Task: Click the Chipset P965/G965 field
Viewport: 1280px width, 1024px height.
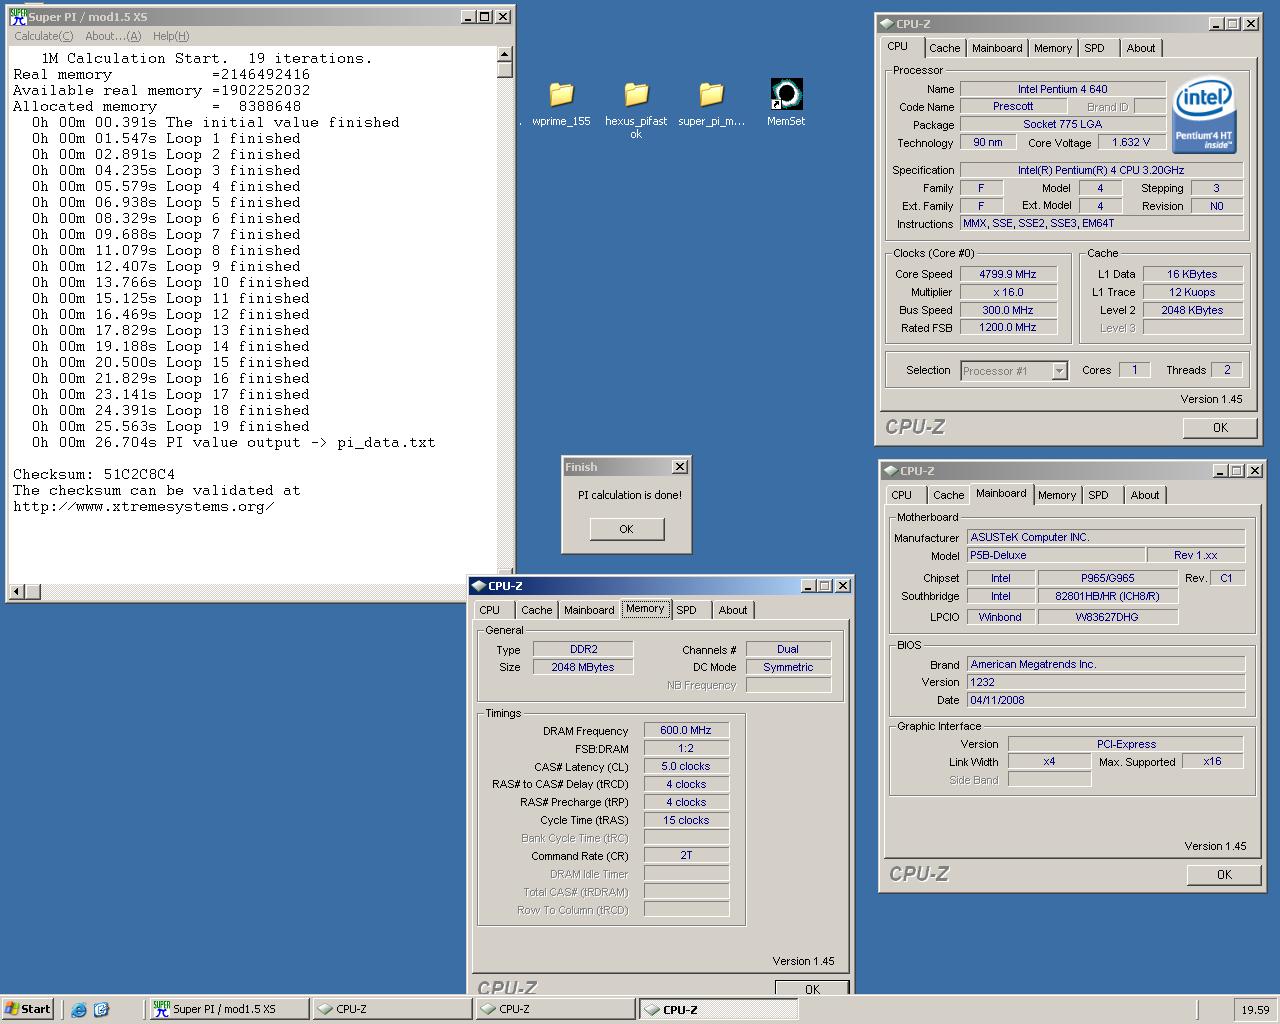Action: 1107,578
